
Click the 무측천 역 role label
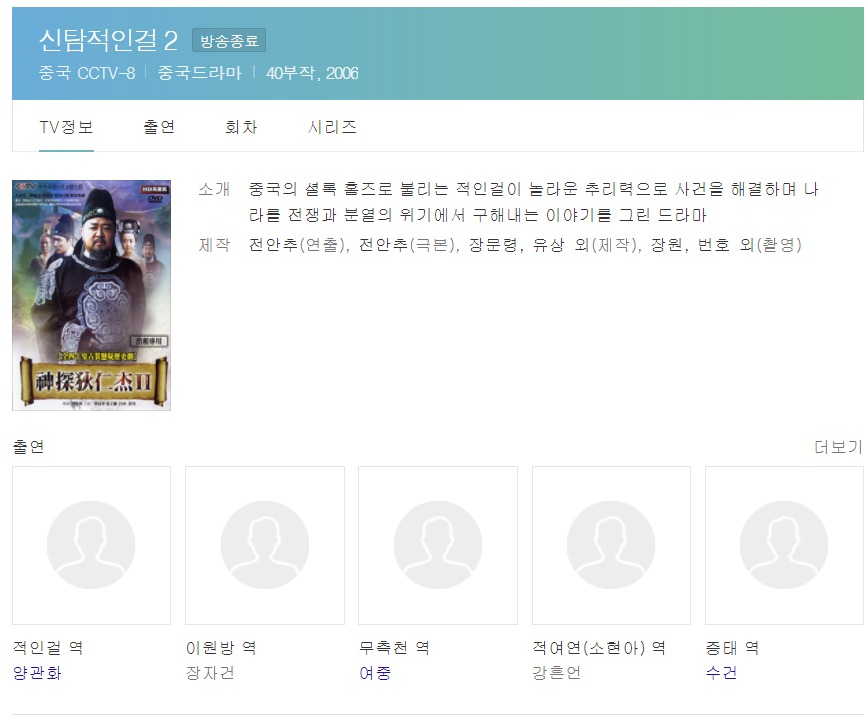pyautogui.click(x=395, y=648)
